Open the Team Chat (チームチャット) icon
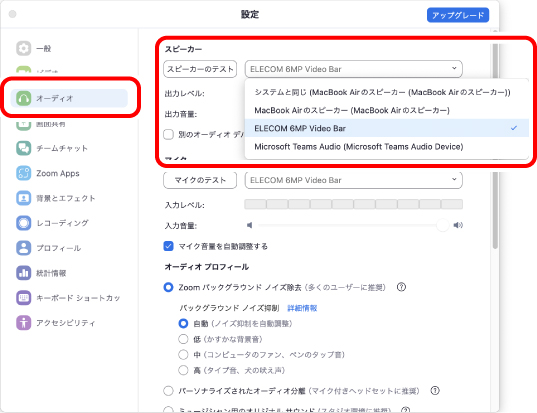 pos(23,148)
